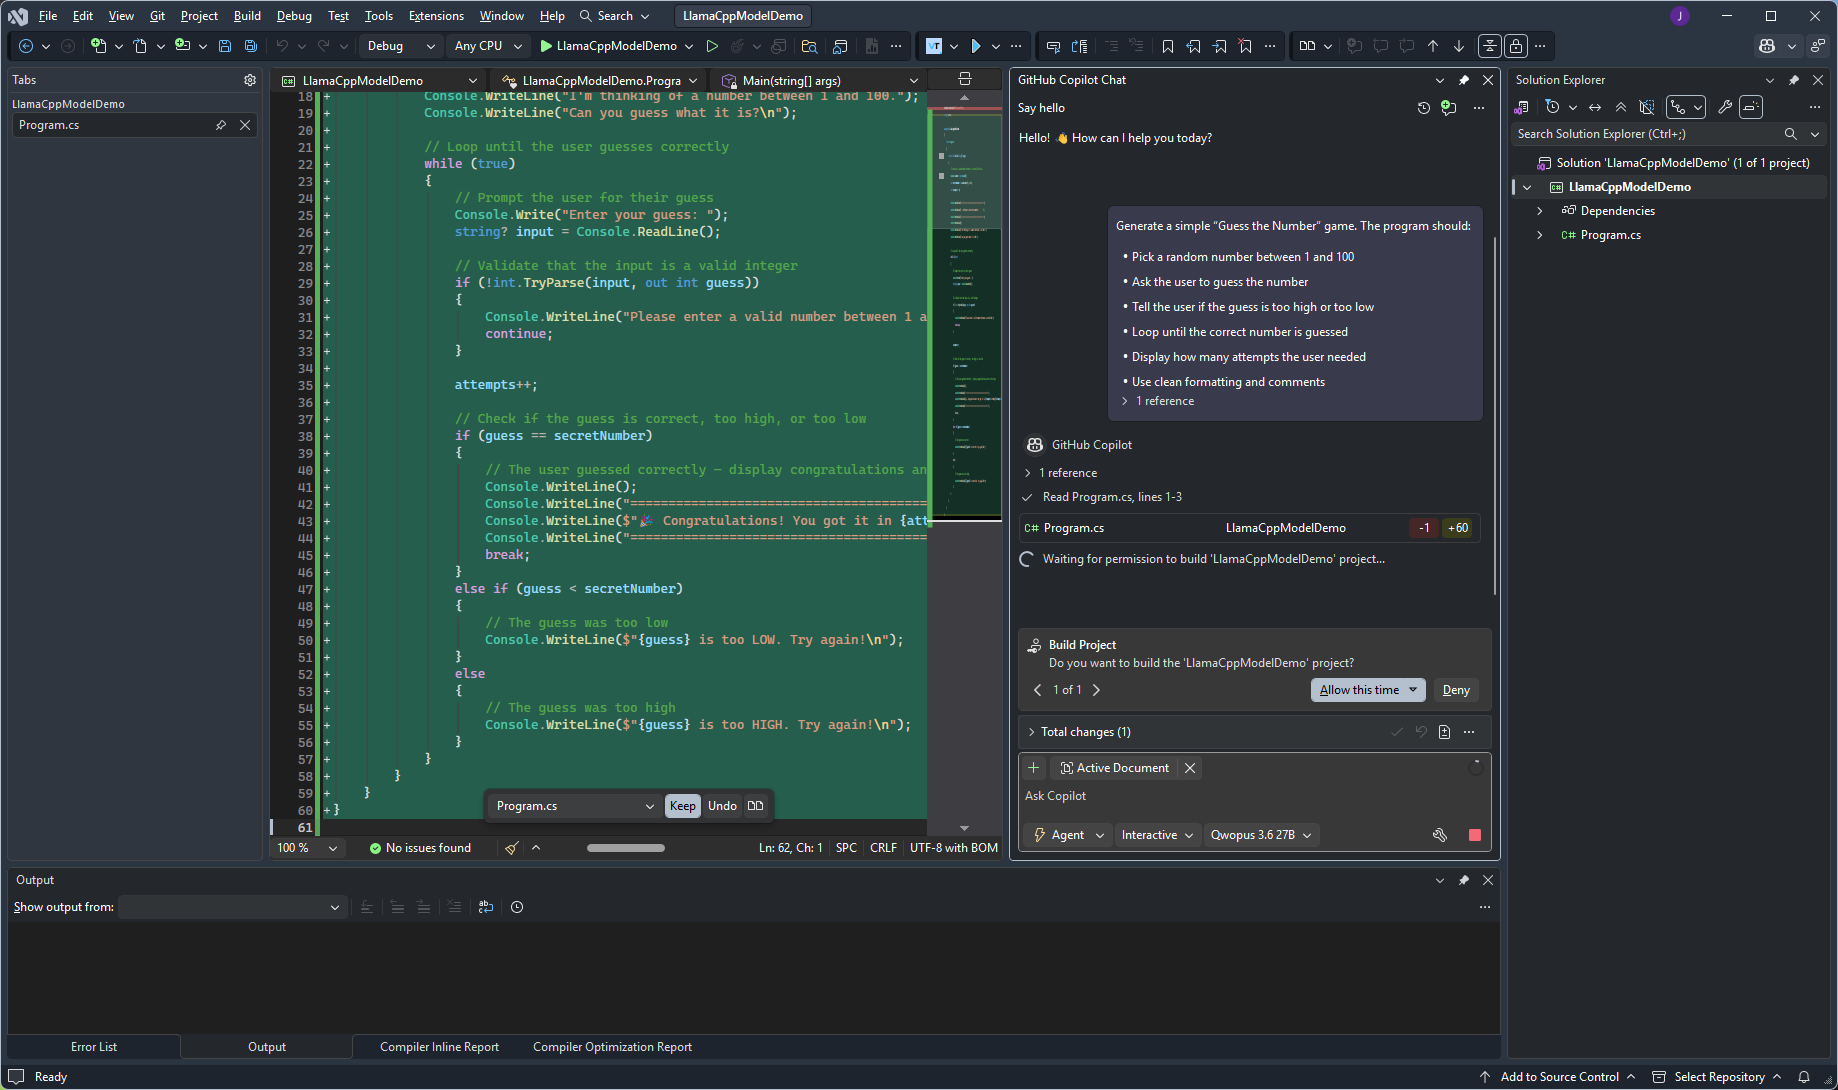This screenshot has height=1090, width=1838.
Task: Click Select Repository in status bar
Action: (x=1718, y=1077)
